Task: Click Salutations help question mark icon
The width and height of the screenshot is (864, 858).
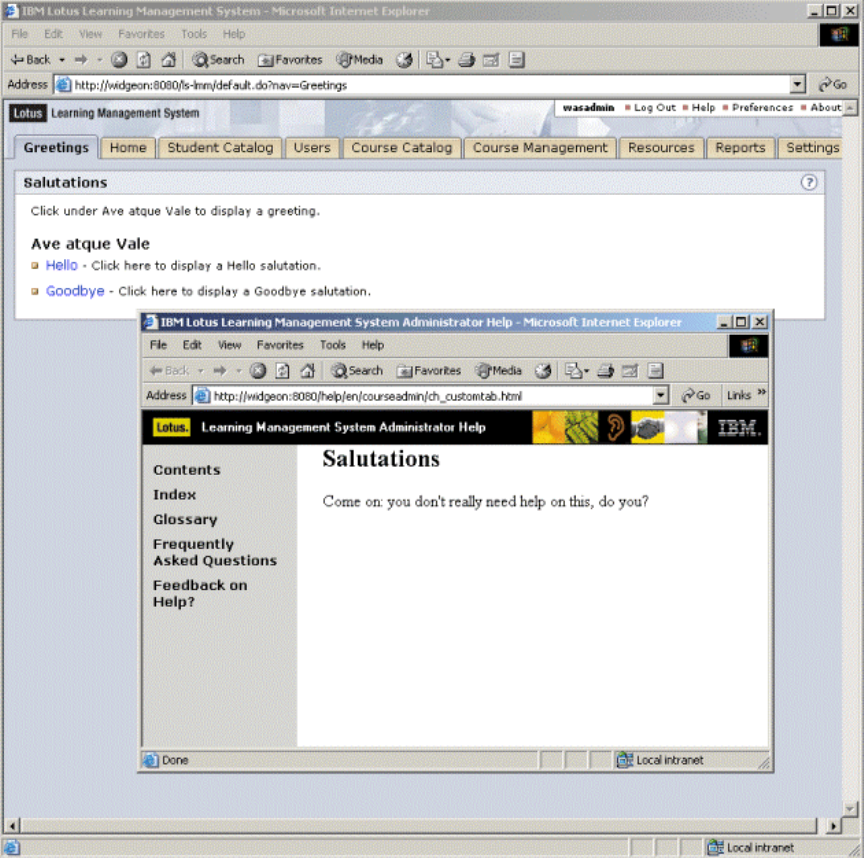Action: coord(808,182)
